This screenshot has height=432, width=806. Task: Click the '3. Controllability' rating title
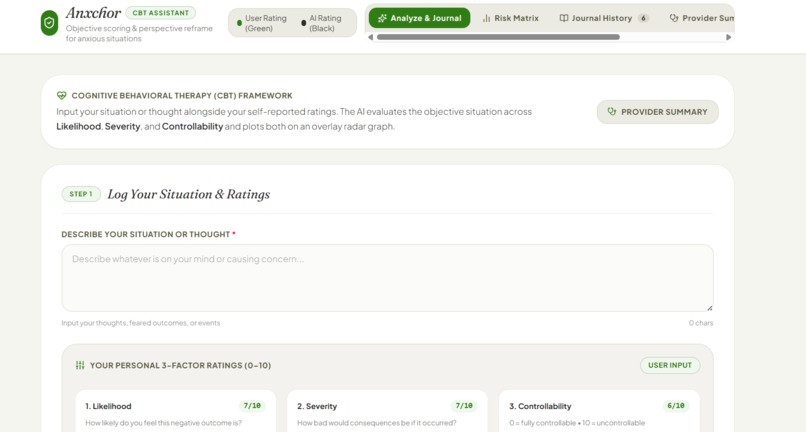tap(540, 406)
